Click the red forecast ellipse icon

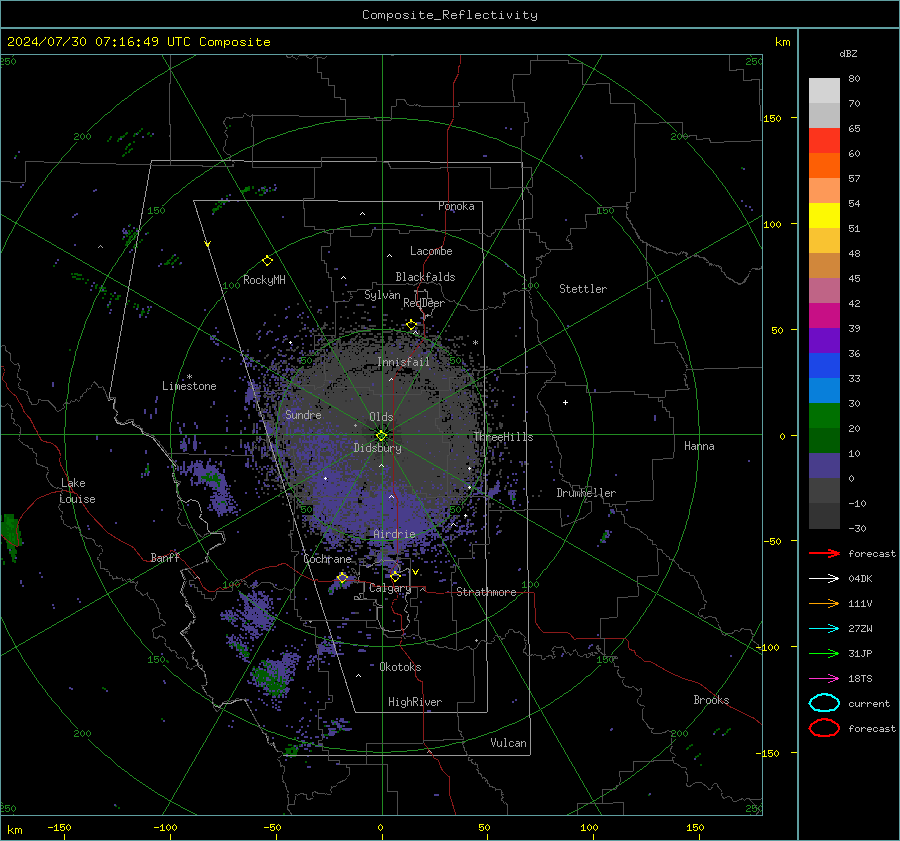coord(824,728)
